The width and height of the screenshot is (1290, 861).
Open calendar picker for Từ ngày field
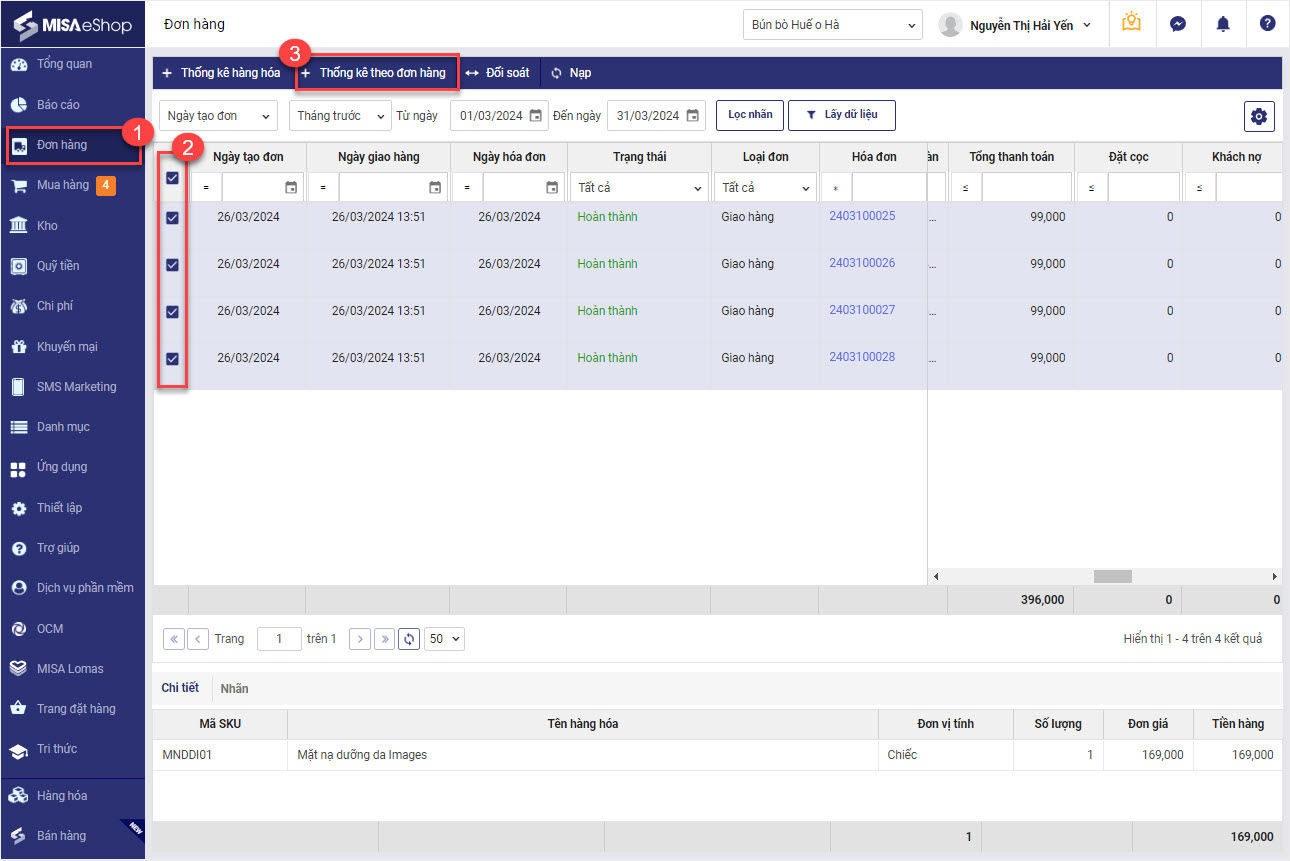tap(536, 116)
